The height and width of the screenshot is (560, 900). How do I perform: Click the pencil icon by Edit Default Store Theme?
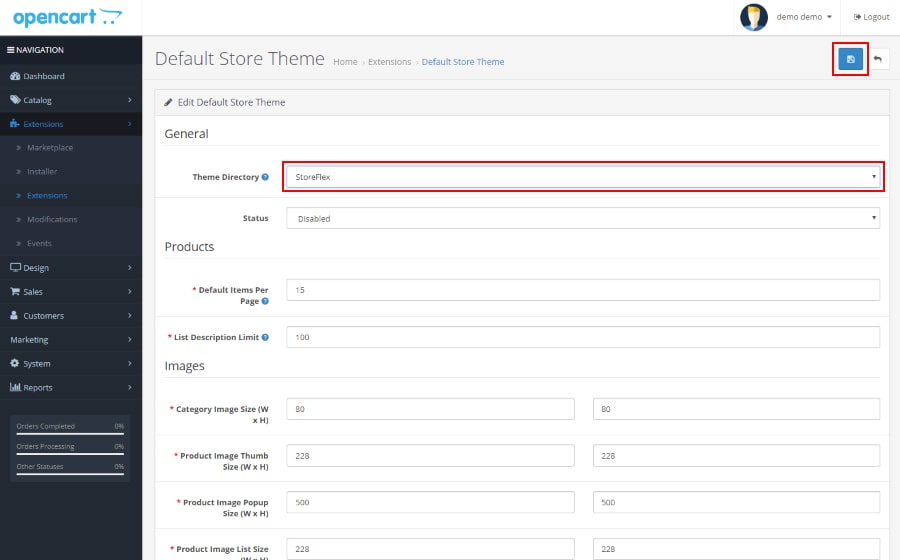click(168, 102)
